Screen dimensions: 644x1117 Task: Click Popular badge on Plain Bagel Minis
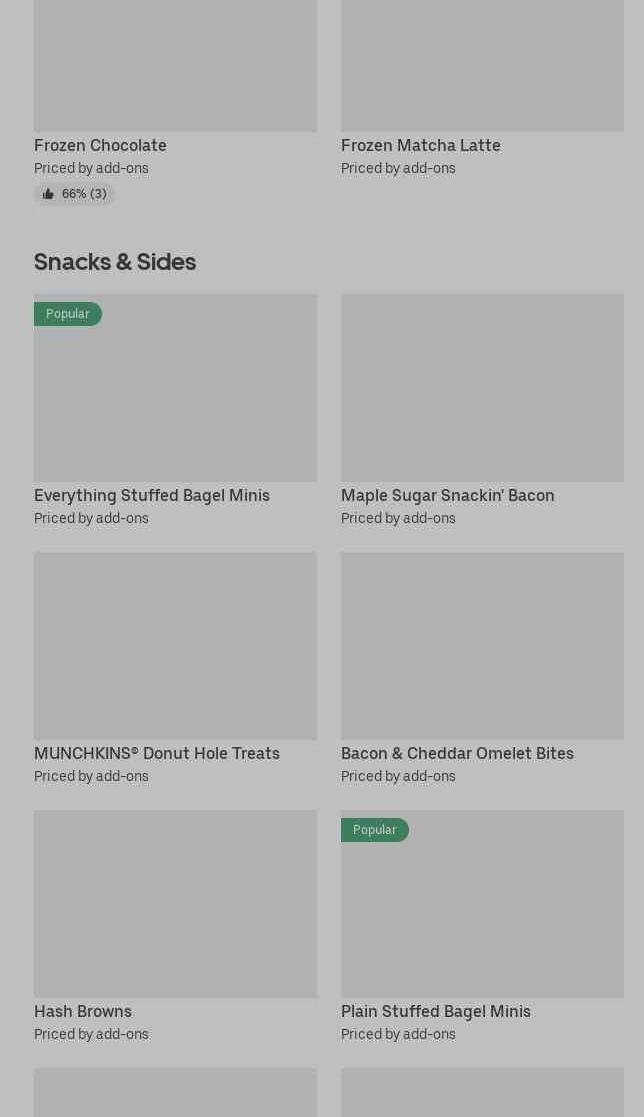tap(375, 830)
